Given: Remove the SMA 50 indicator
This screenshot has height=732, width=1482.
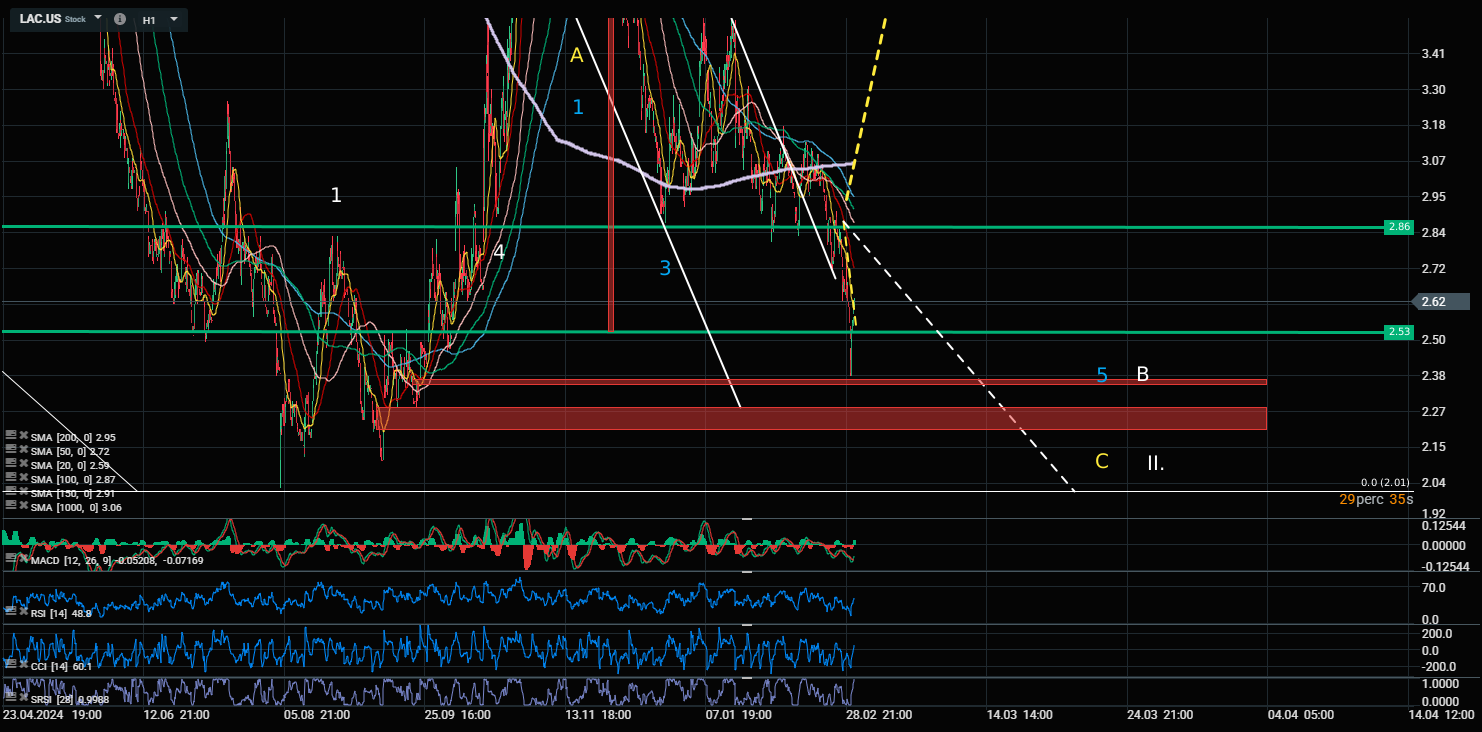Looking at the screenshot, I should coord(22,451).
